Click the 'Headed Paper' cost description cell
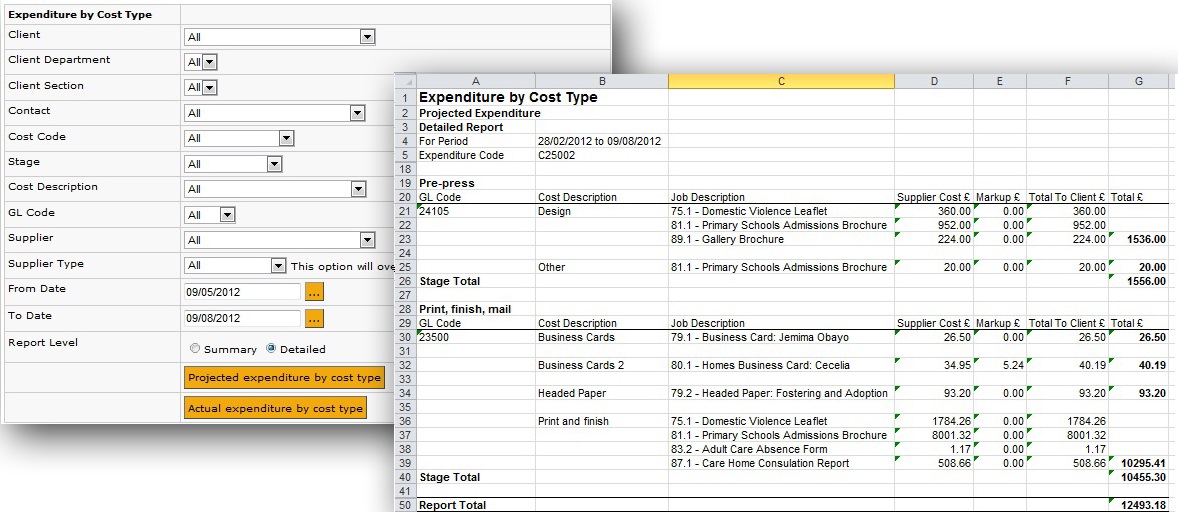Screen dimensions: 1178x512 point(602,393)
